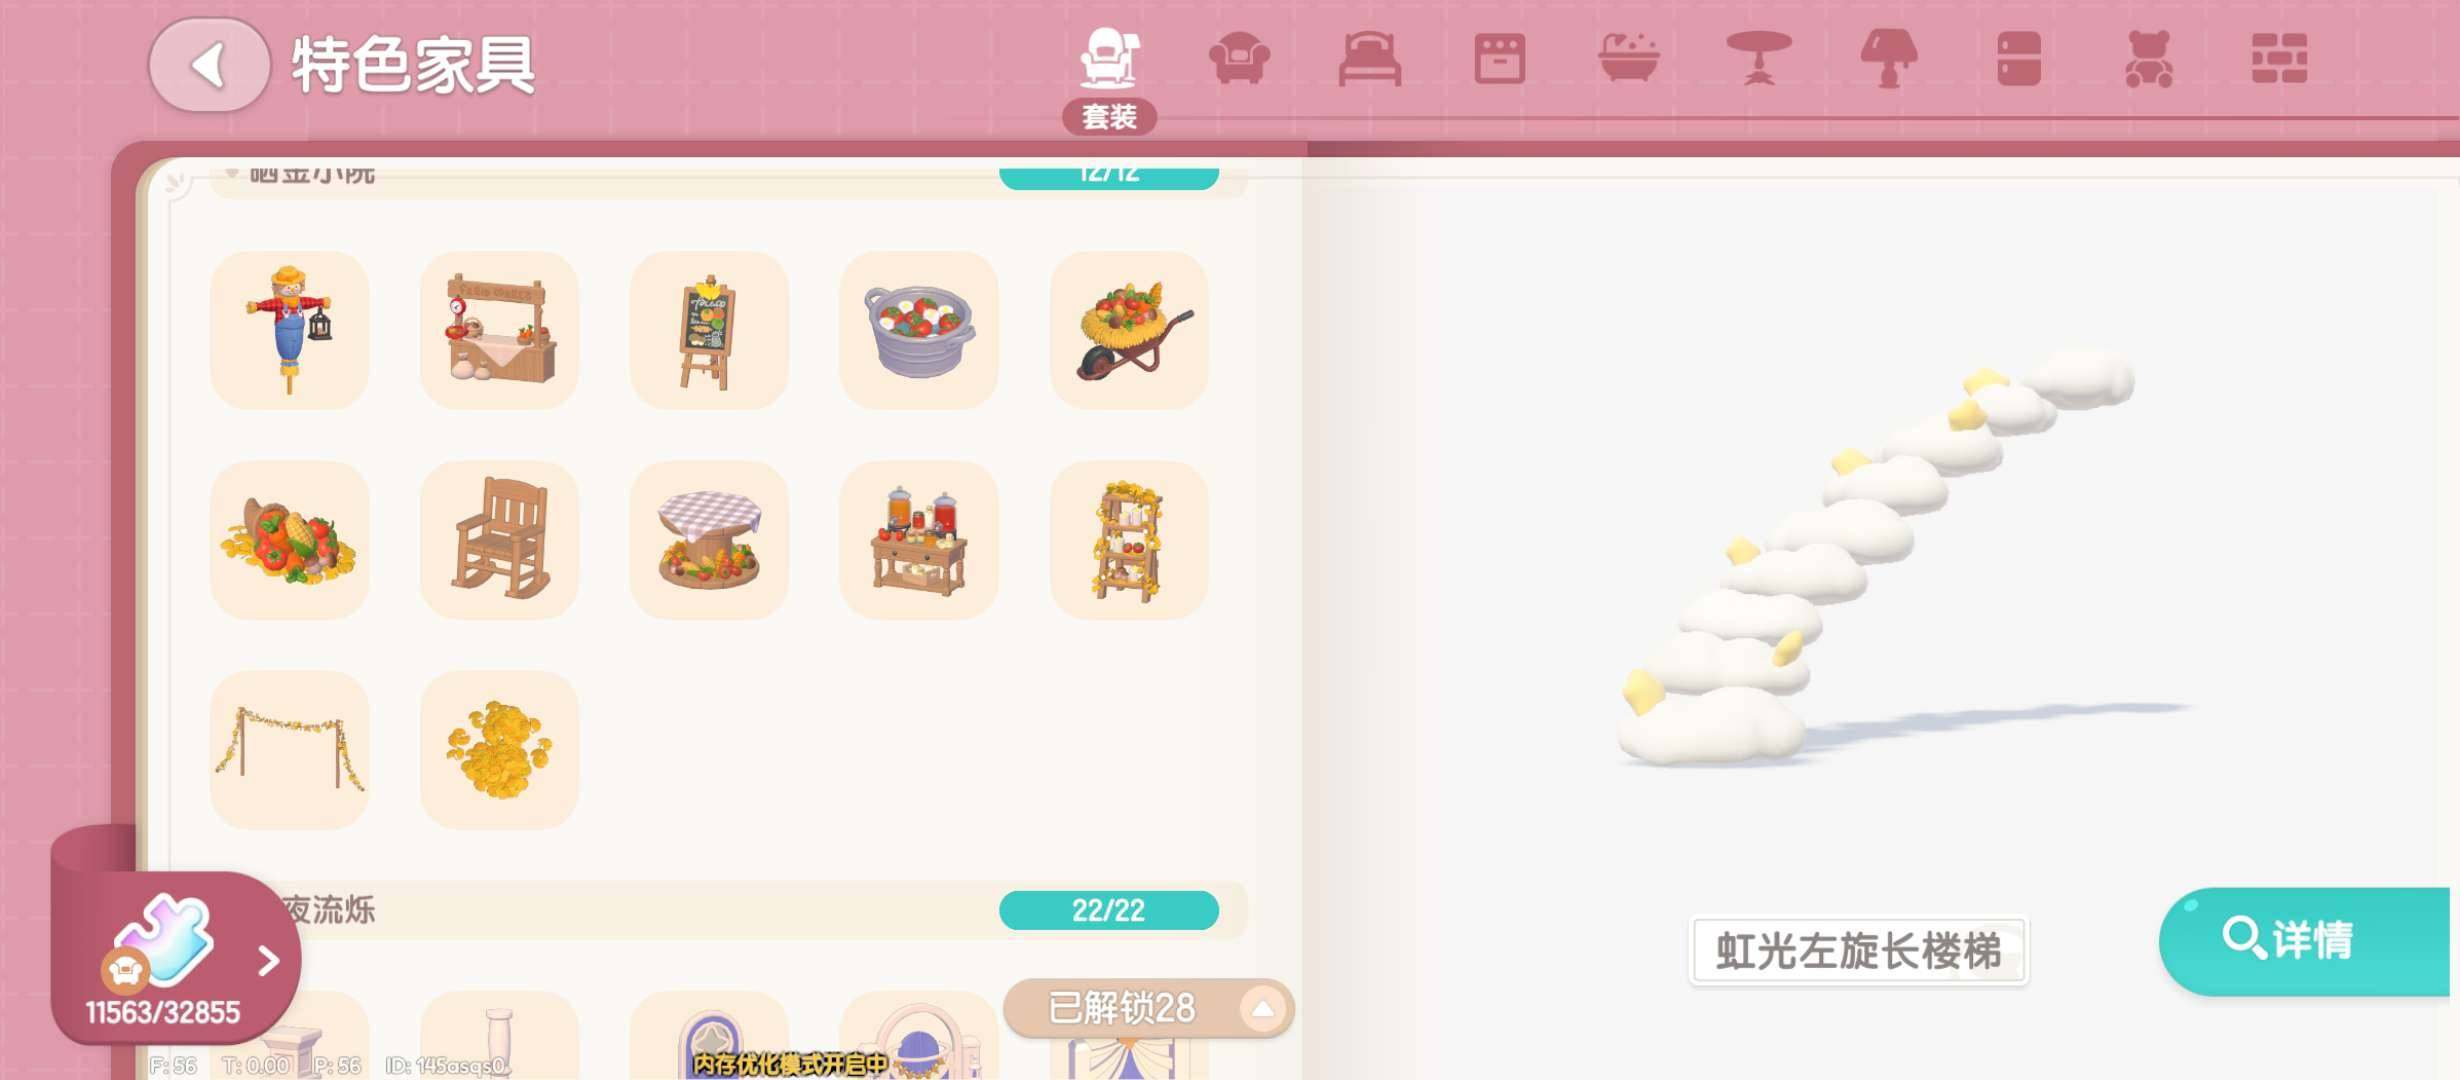Screen dimensions: 2460x1080
Task: Select the chalkboard easel menu item
Action: (x=709, y=330)
